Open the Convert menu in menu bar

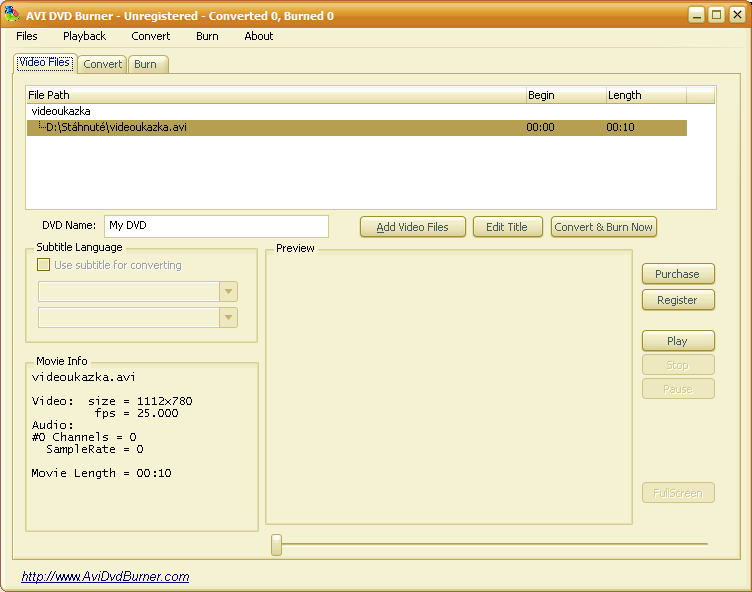click(151, 36)
